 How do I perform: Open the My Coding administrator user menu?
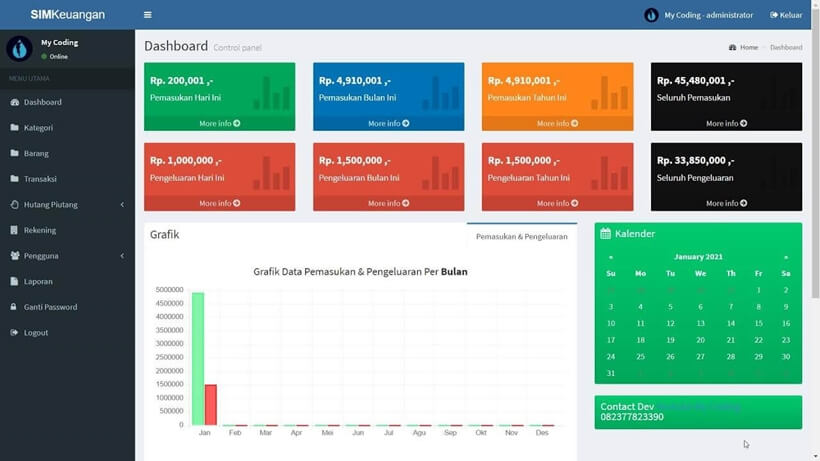[699, 15]
